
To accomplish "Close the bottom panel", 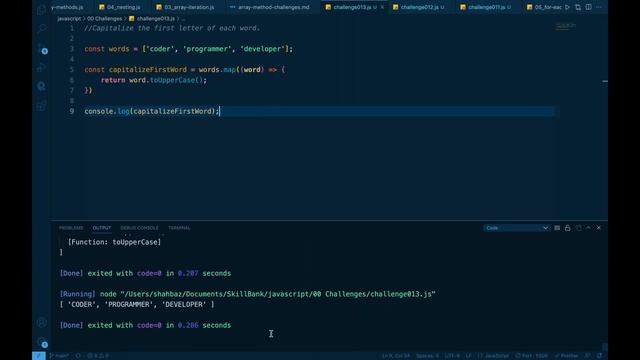I will (599, 228).
